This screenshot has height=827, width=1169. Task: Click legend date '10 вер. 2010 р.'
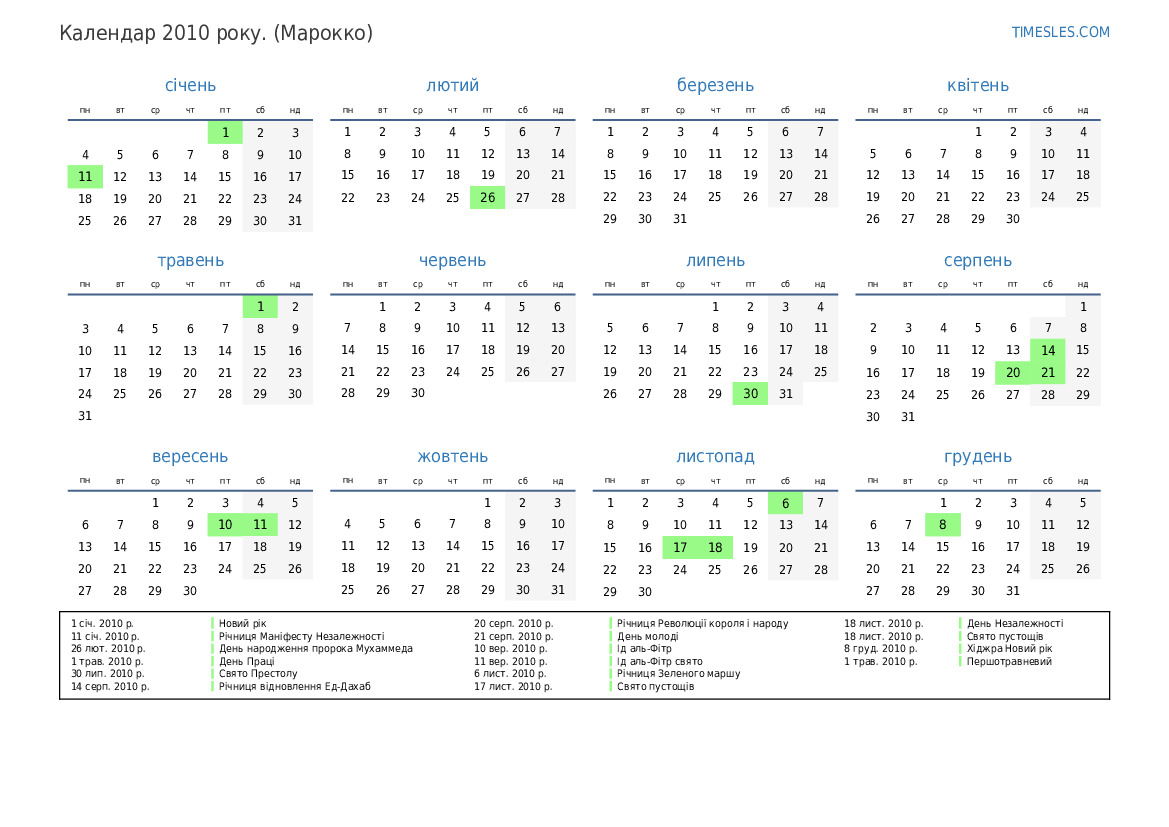click(511, 649)
